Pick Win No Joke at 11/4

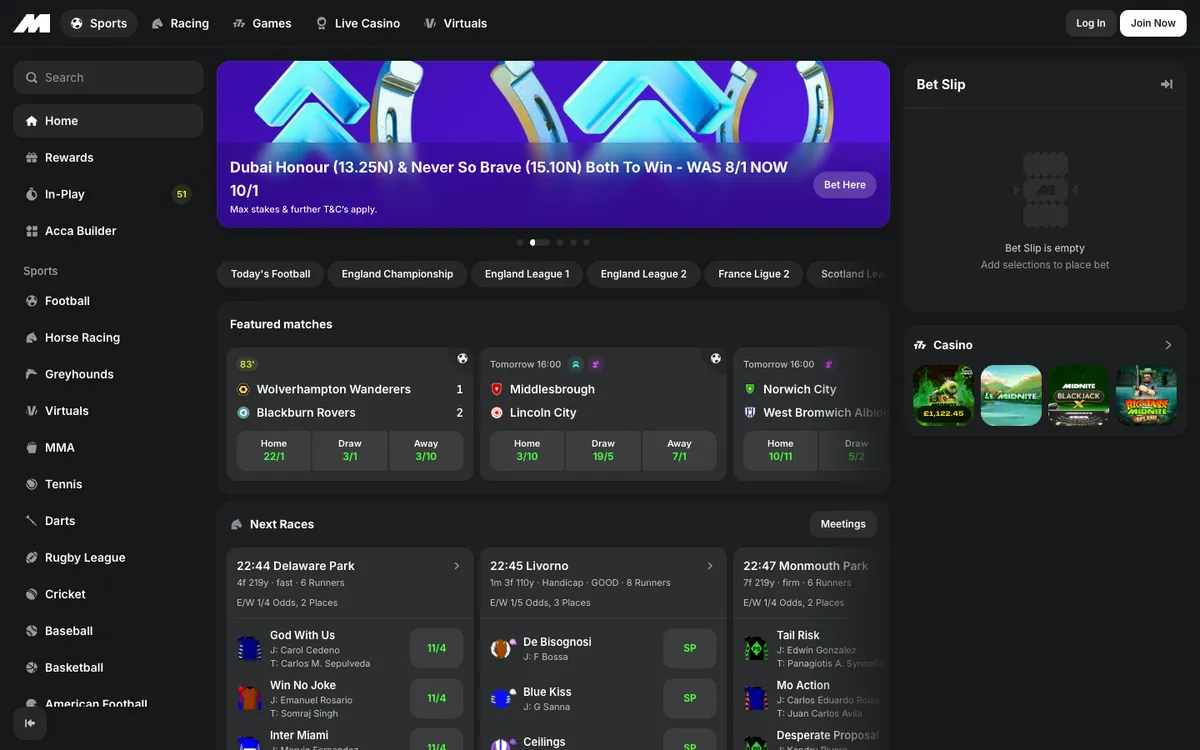point(437,698)
